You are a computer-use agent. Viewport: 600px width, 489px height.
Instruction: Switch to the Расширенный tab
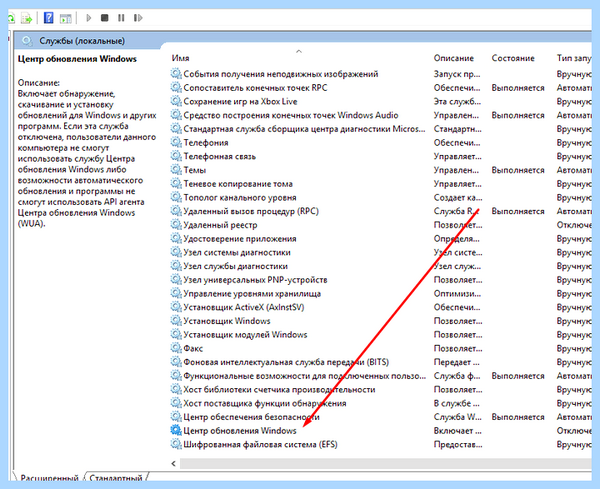49,478
